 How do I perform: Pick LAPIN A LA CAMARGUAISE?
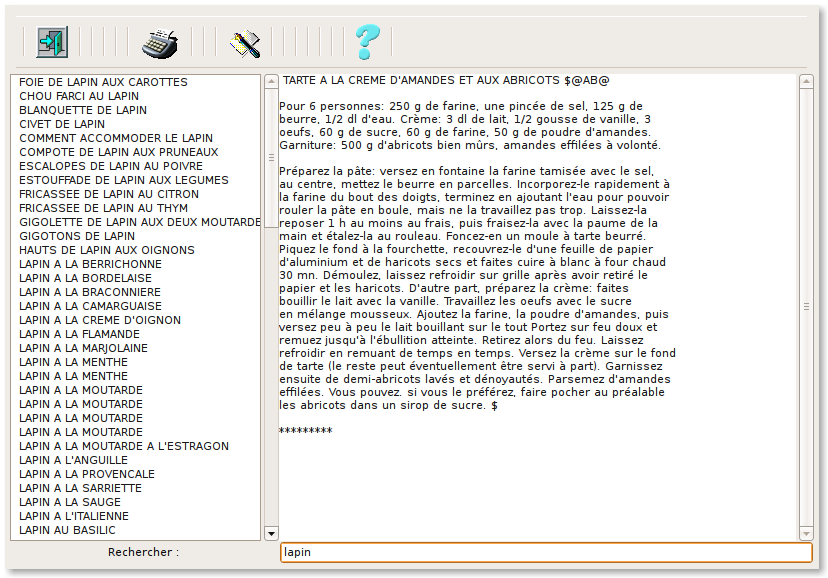(x=90, y=306)
